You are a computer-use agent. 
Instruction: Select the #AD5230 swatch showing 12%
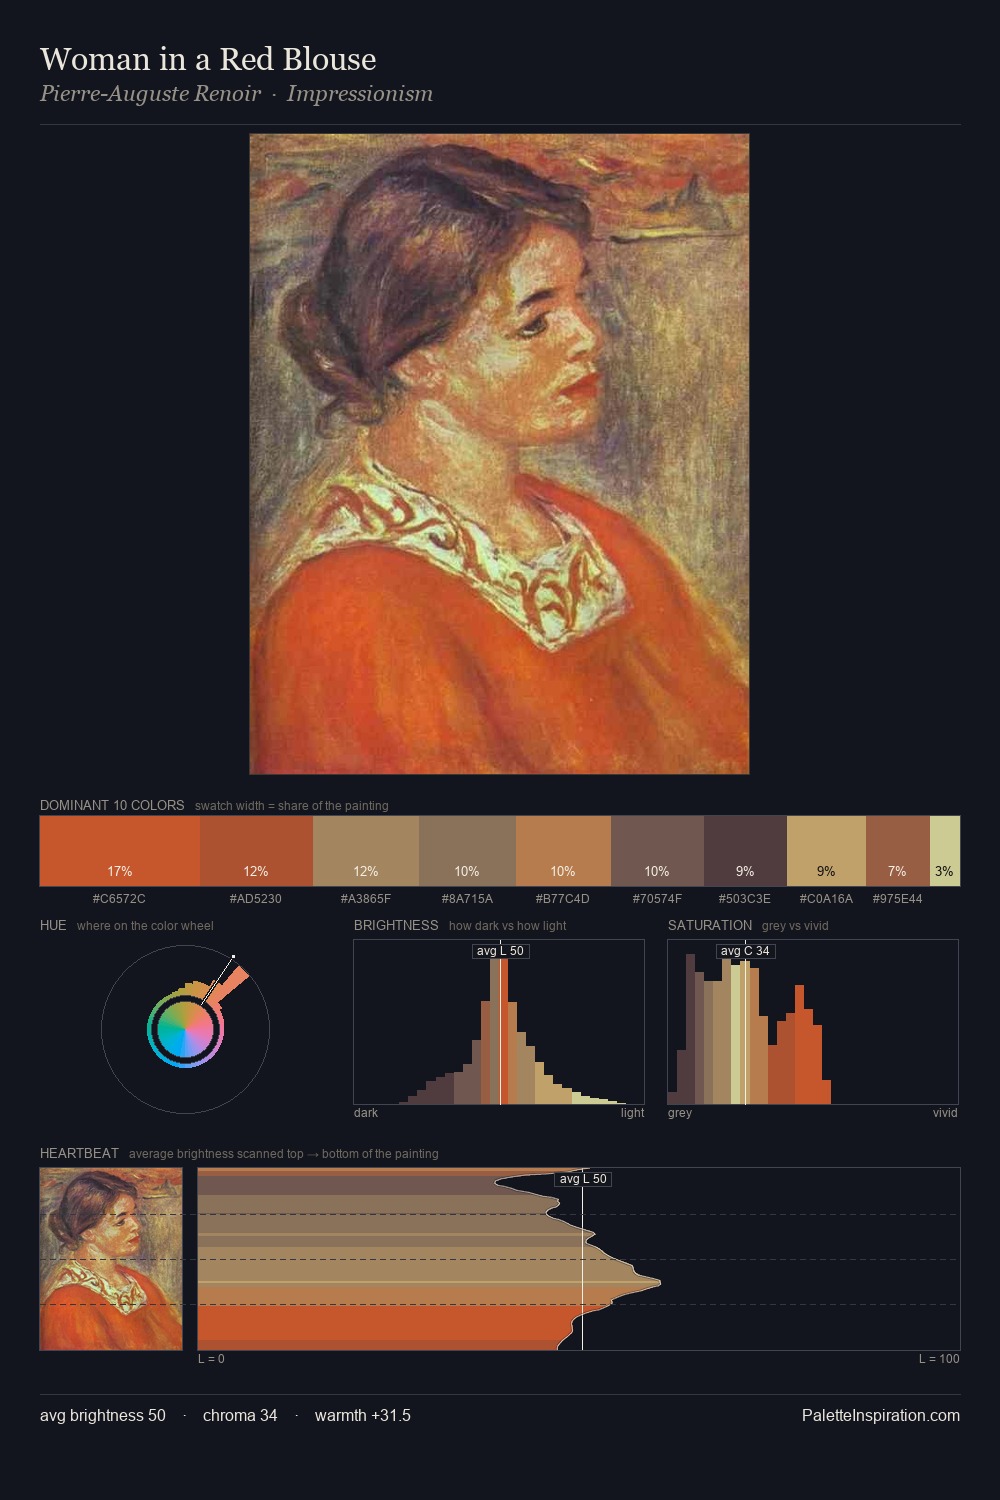click(256, 851)
